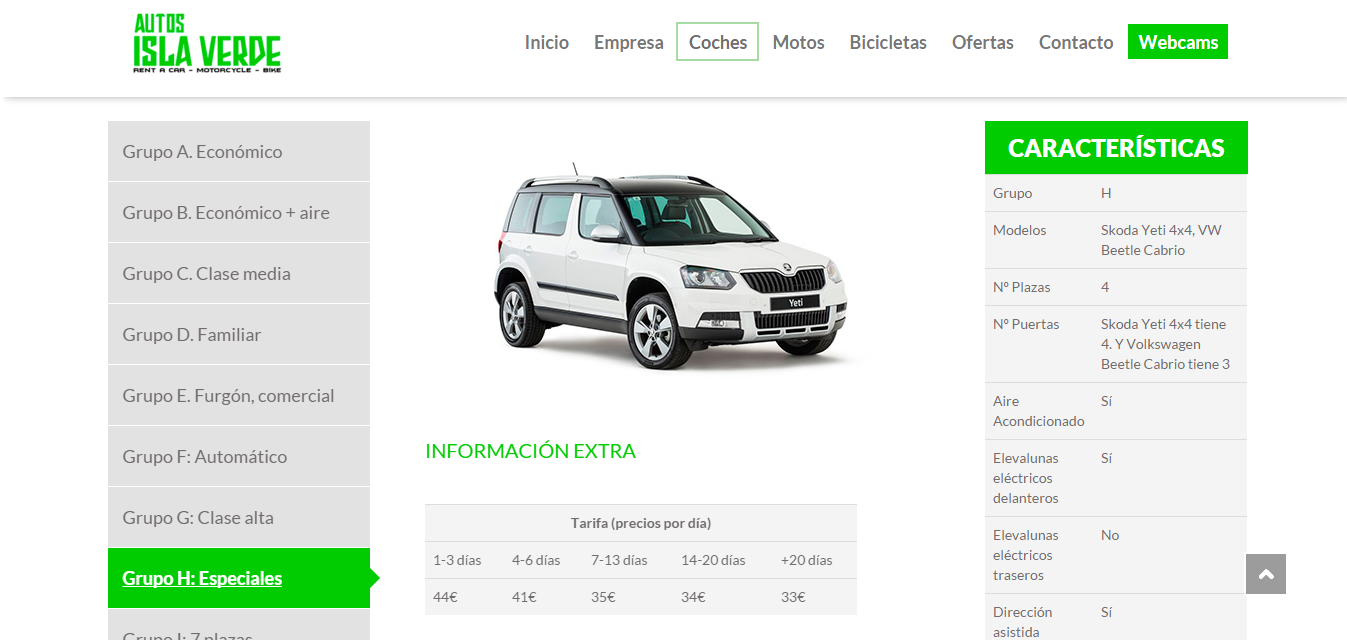This screenshot has height=640, width=1347.
Task: Navigate to Bicicletas
Action: [888, 42]
